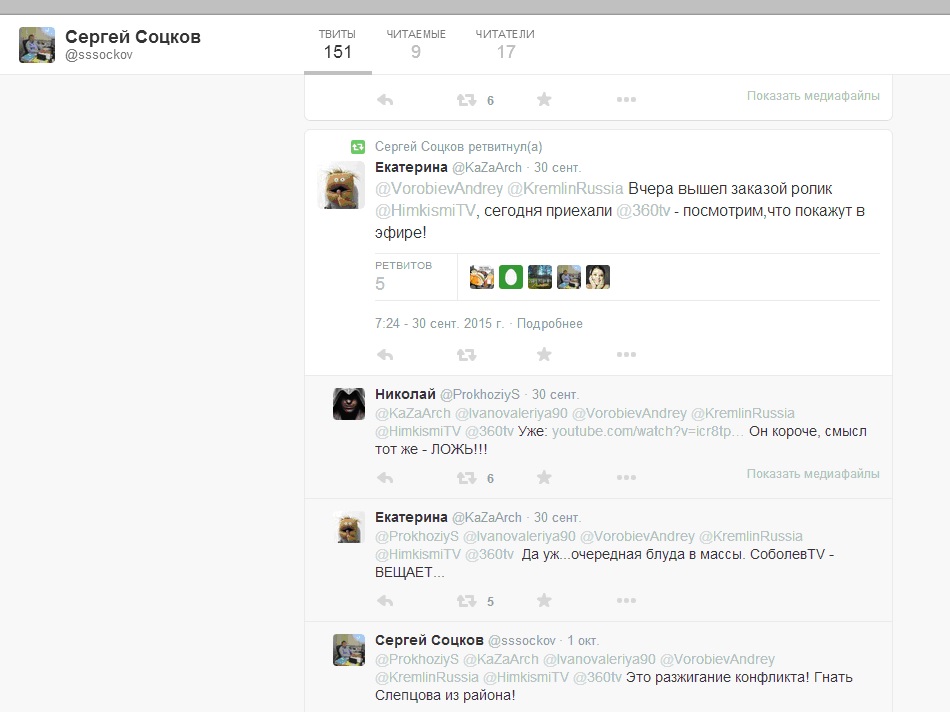Open @Ivanovaleriya90 mention in Николай's tweet
Image resolution: width=950 pixels, height=712 pixels.
click(511, 413)
